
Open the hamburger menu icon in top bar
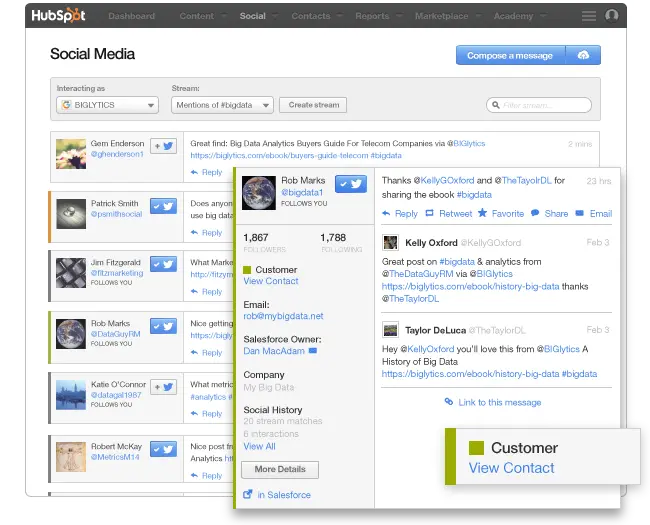(589, 16)
